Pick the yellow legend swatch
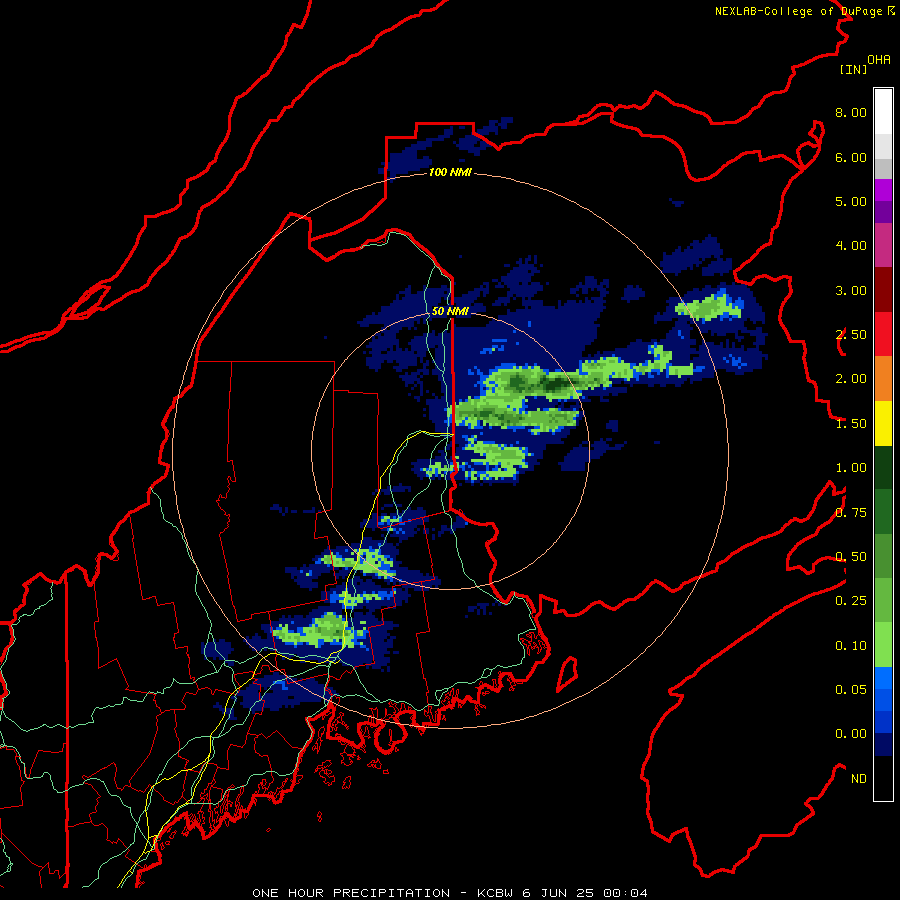This screenshot has height=900, width=900. (883, 423)
